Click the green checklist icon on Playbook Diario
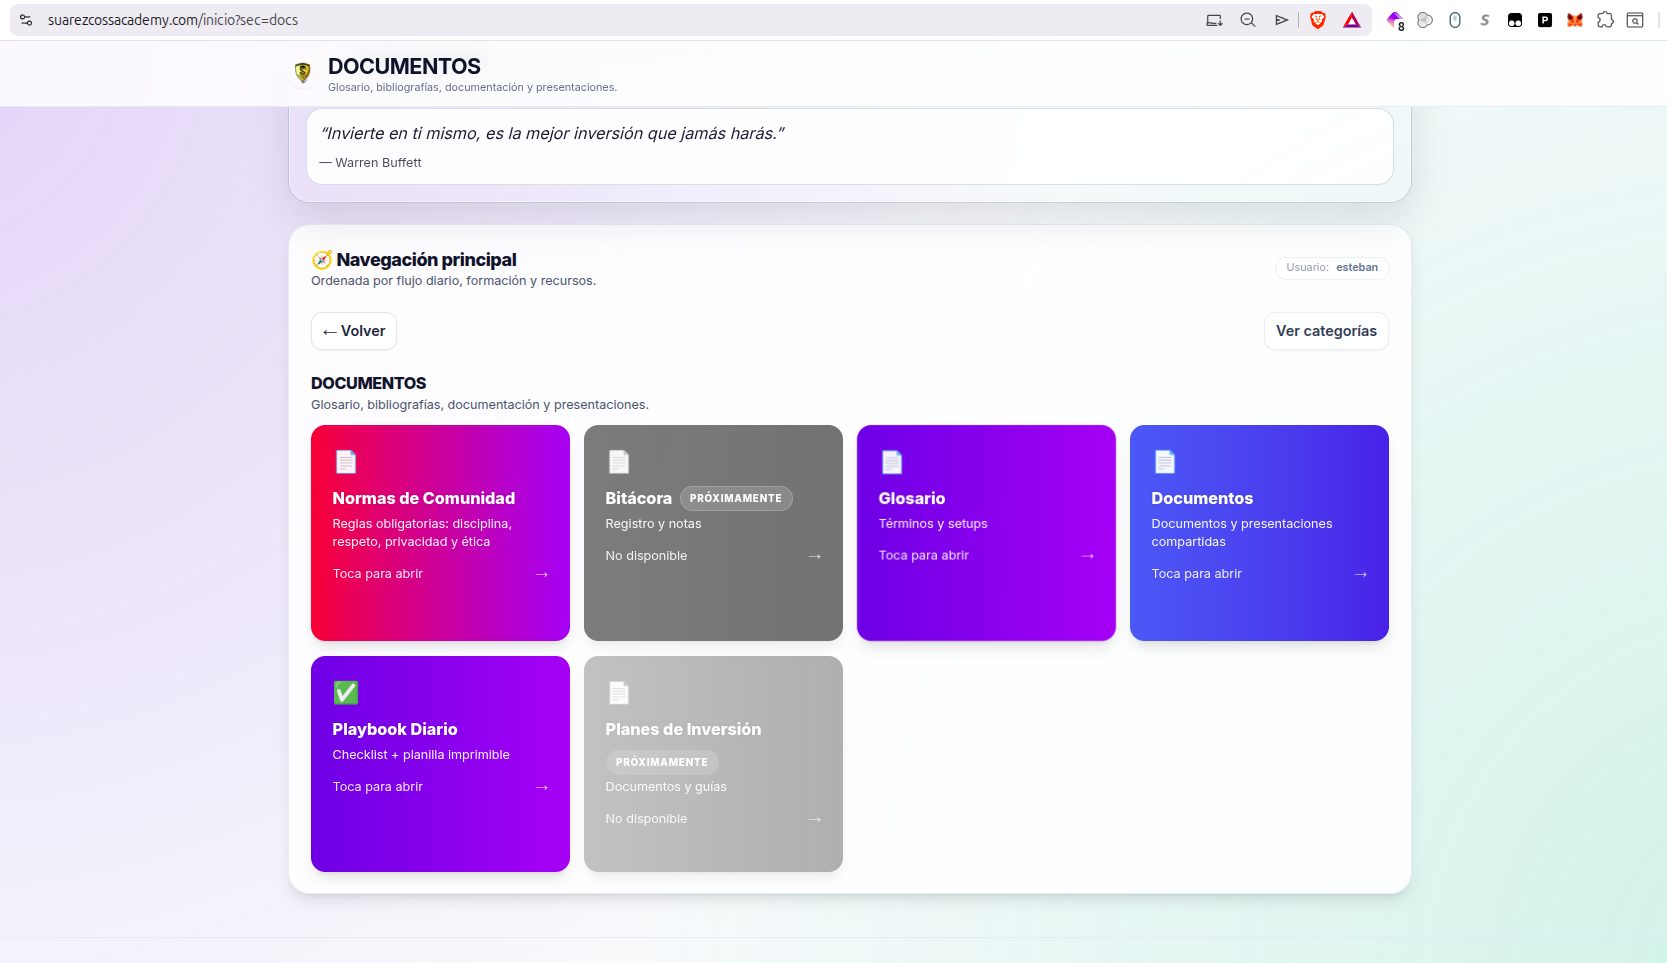The height and width of the screenshot is (963, 1667). (x=346, y=692)
